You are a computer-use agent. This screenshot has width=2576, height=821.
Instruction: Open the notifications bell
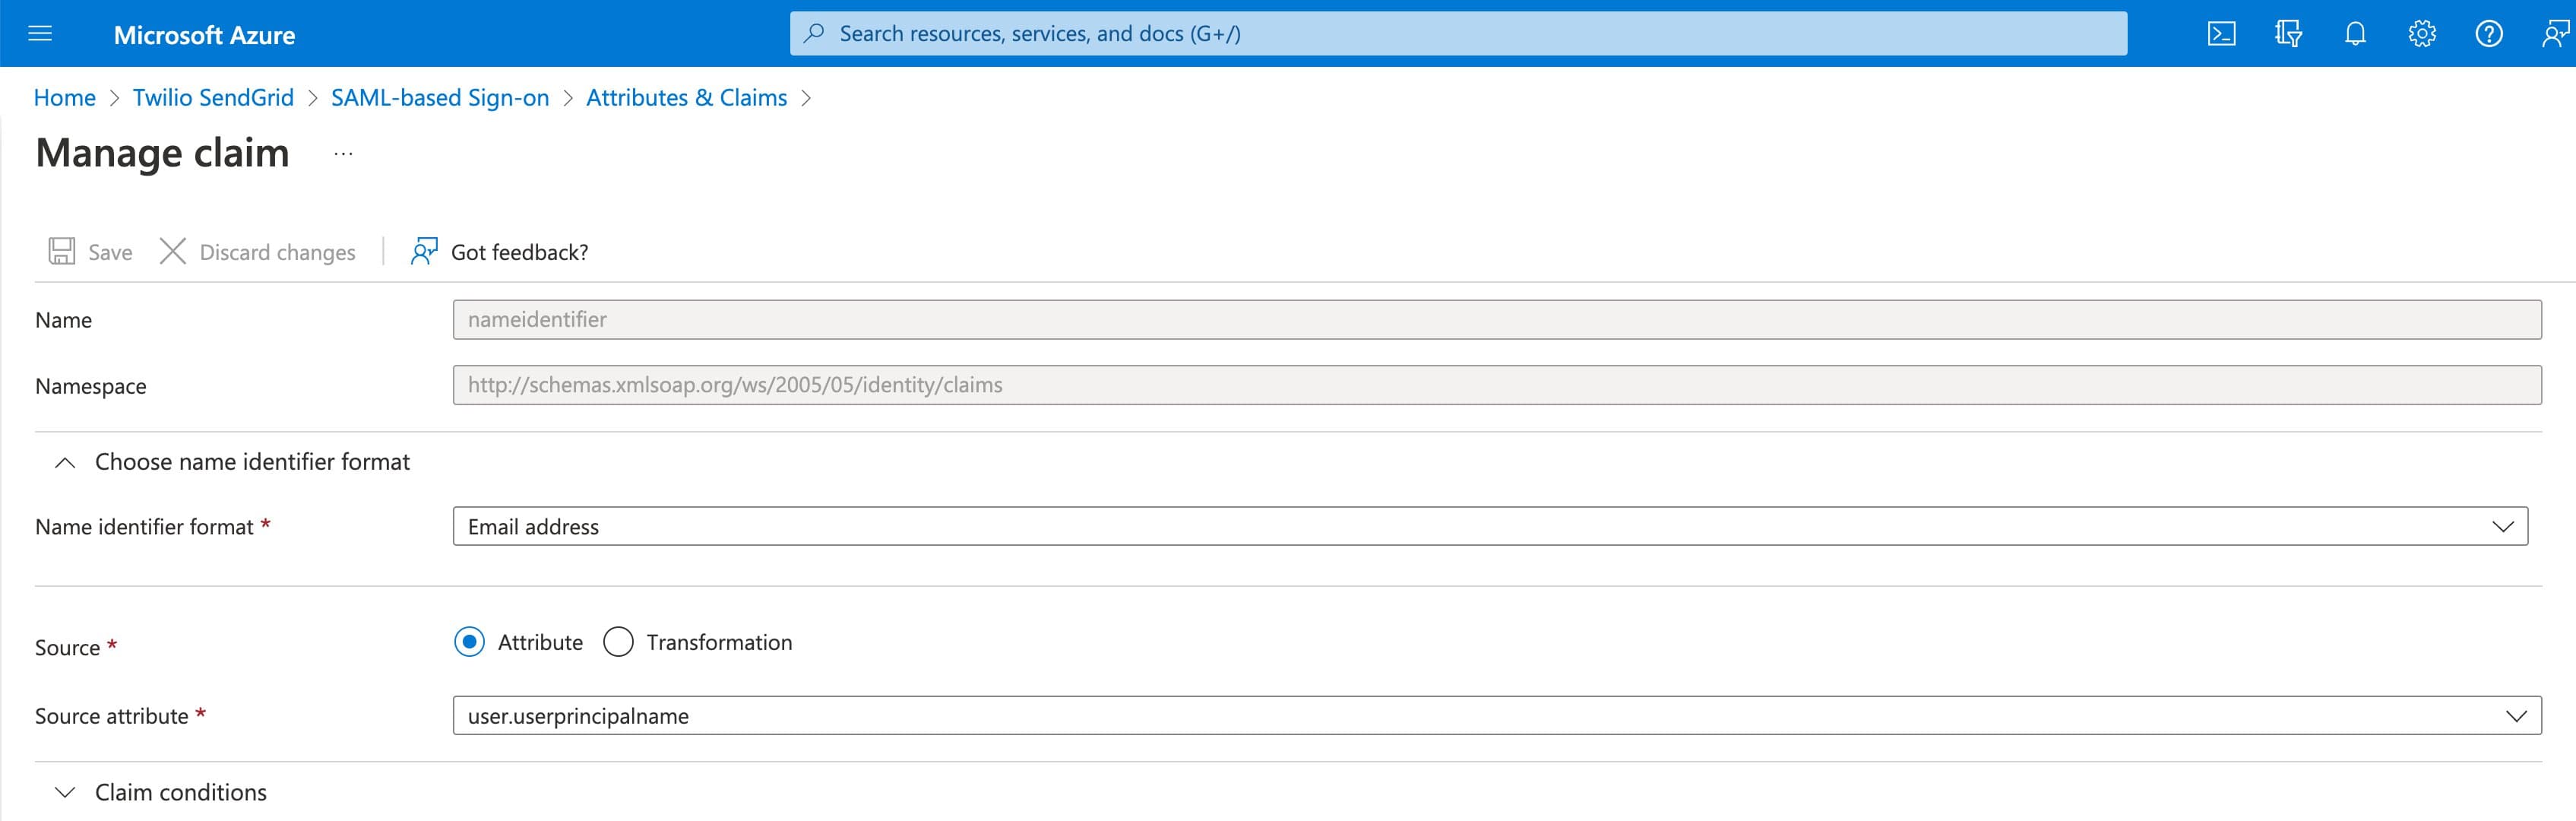click(x=2355, y=33)
